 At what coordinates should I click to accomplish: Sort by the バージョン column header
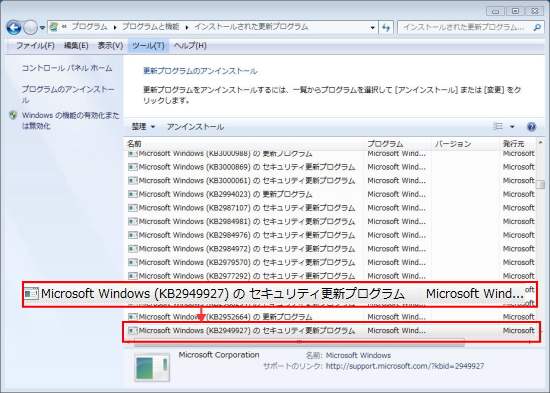pos(465,144)
